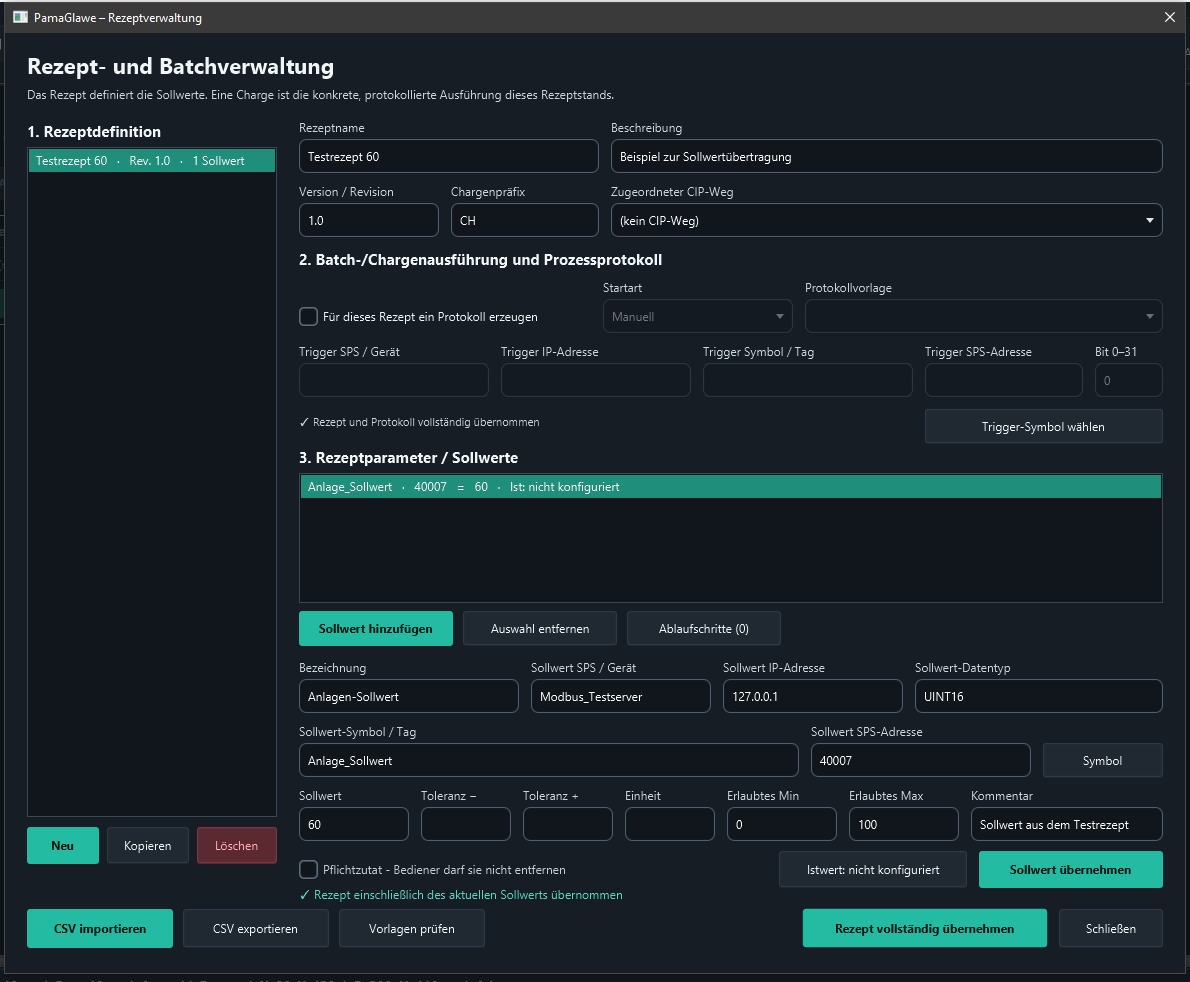Focus the Toleranz + field
Image resolution: width=1190 pixels, height=982 pixels.
[x=568, y=824]
